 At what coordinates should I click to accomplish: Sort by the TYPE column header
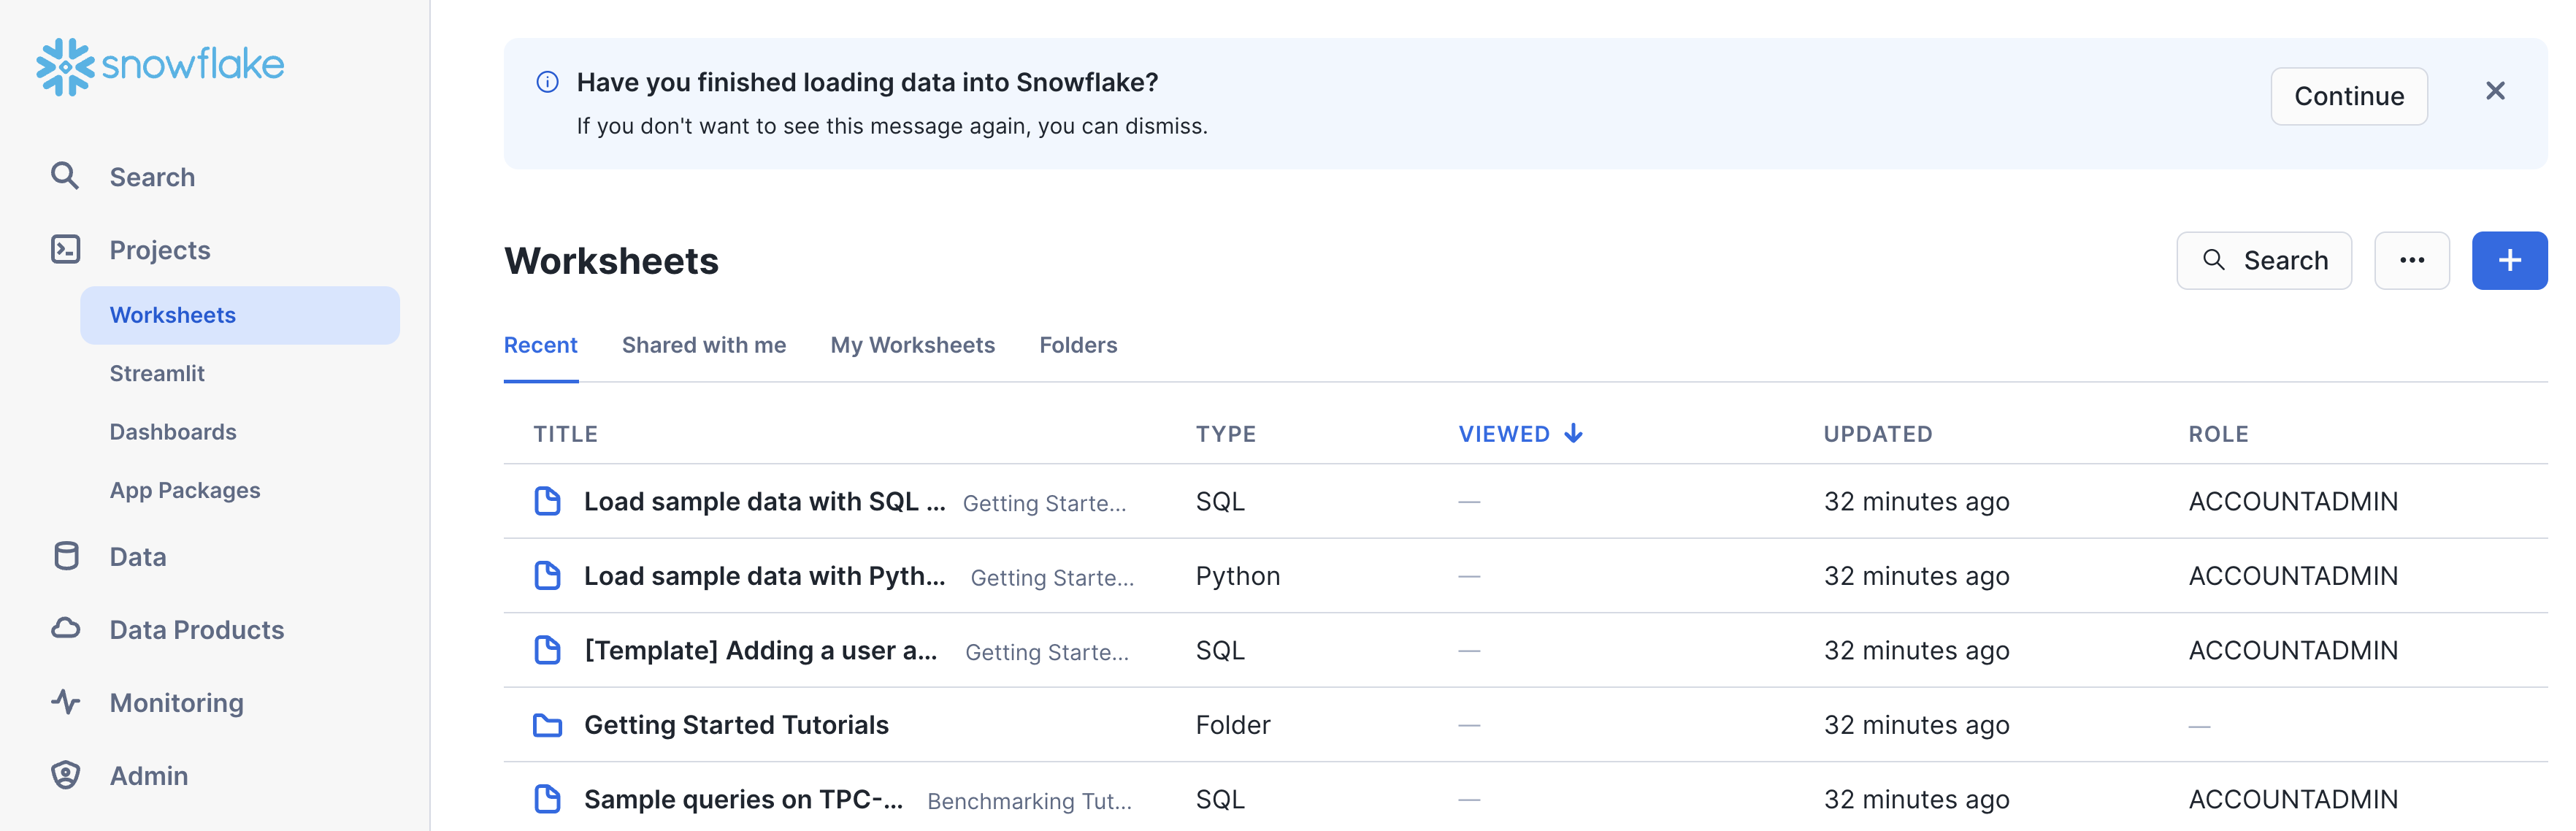(x=1225, y=434)
